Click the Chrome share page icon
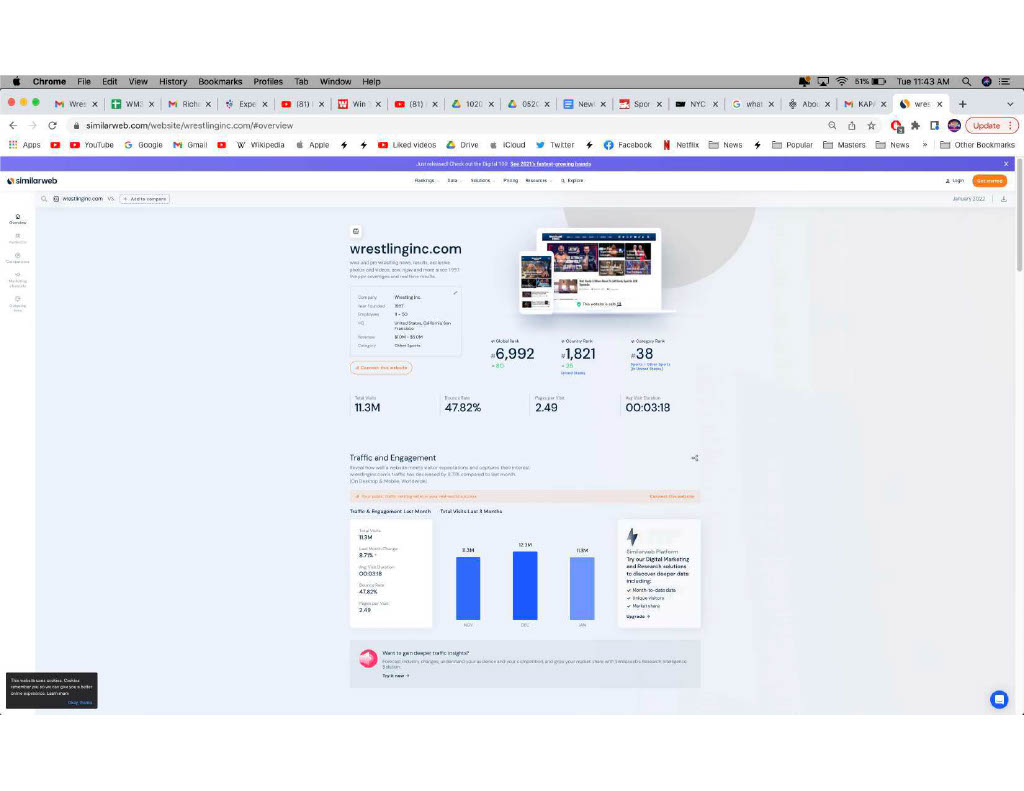1024x791 pixels. (852, 125)
